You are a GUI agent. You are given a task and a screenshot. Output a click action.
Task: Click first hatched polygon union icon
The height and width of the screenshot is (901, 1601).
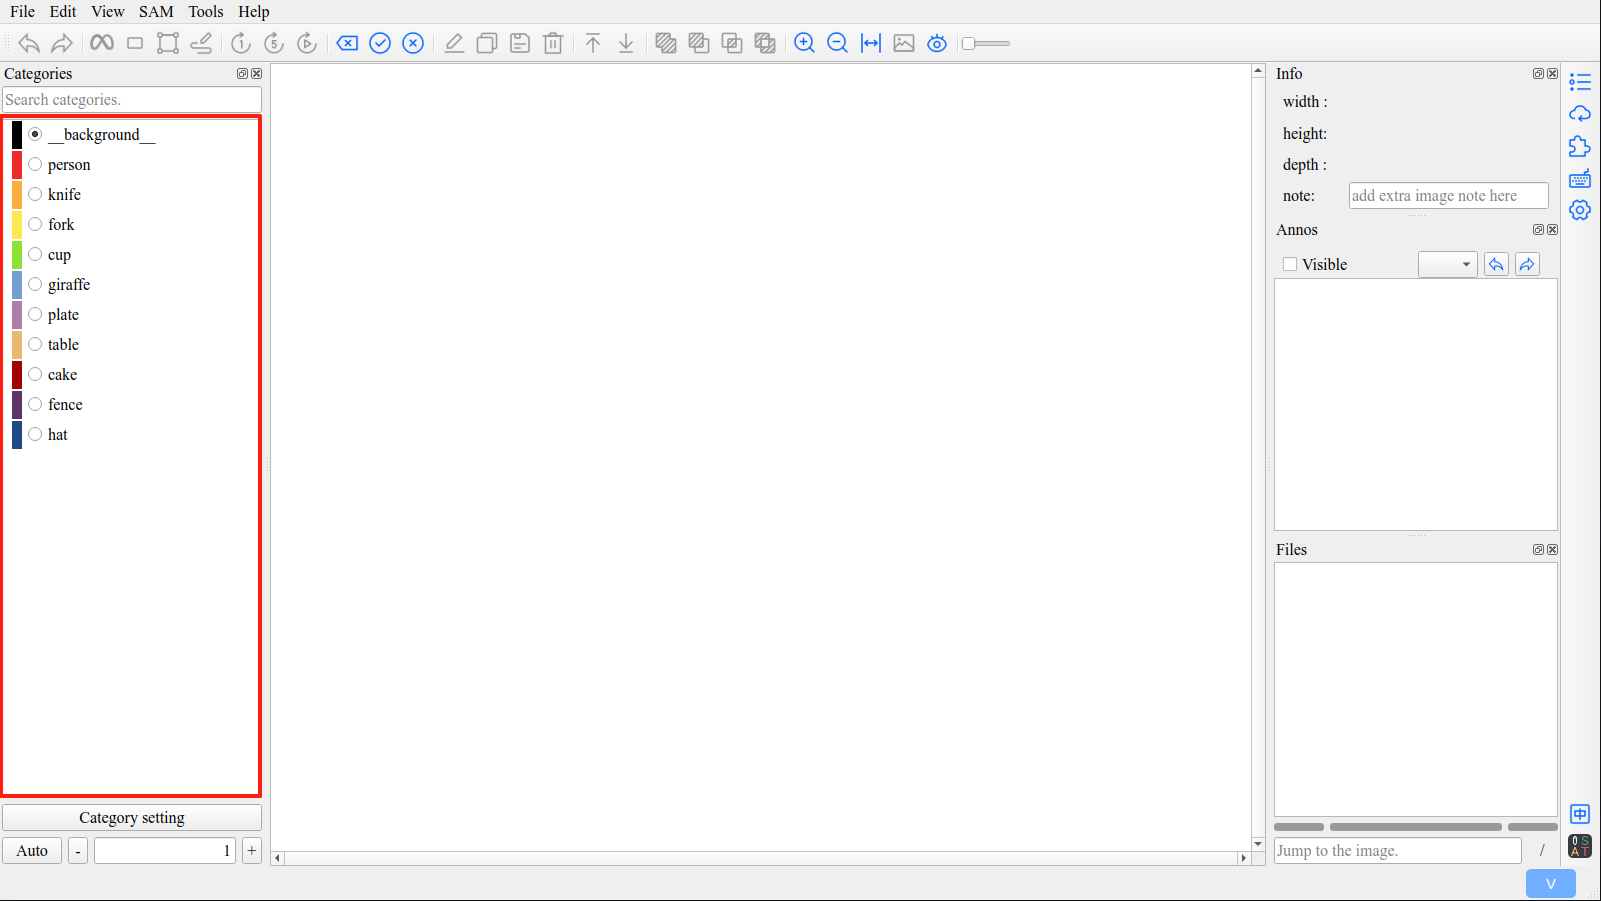[666, 43]
